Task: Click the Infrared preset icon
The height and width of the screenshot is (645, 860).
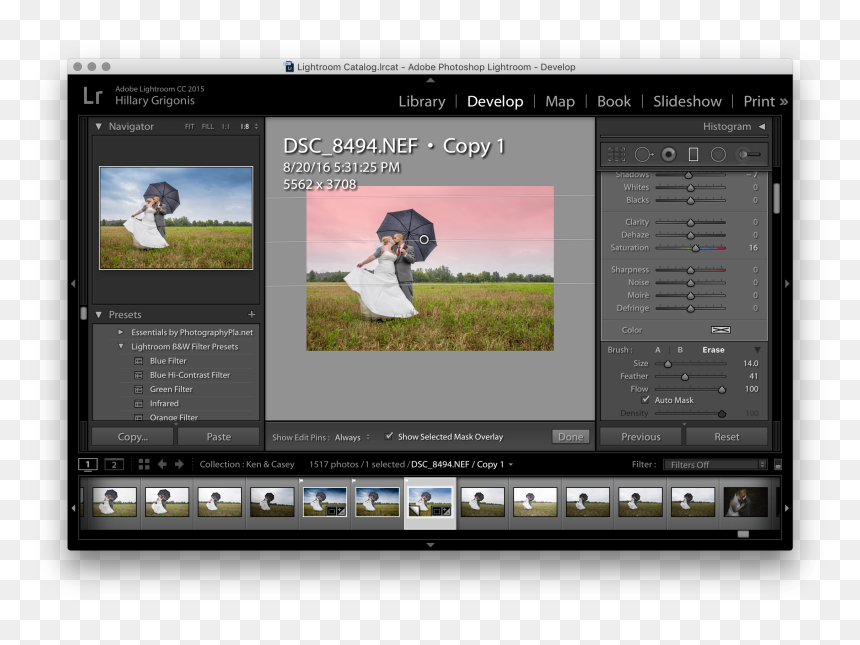Action: 139,404
